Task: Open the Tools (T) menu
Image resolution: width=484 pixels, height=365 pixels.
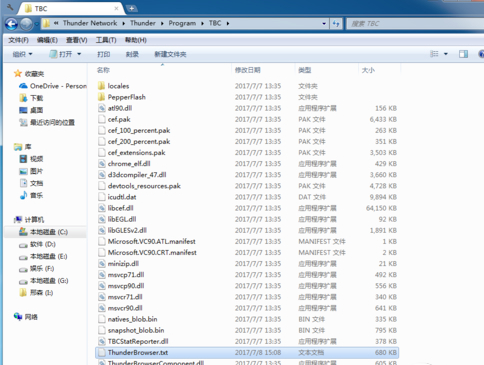Action: click(x=106, y=40)
